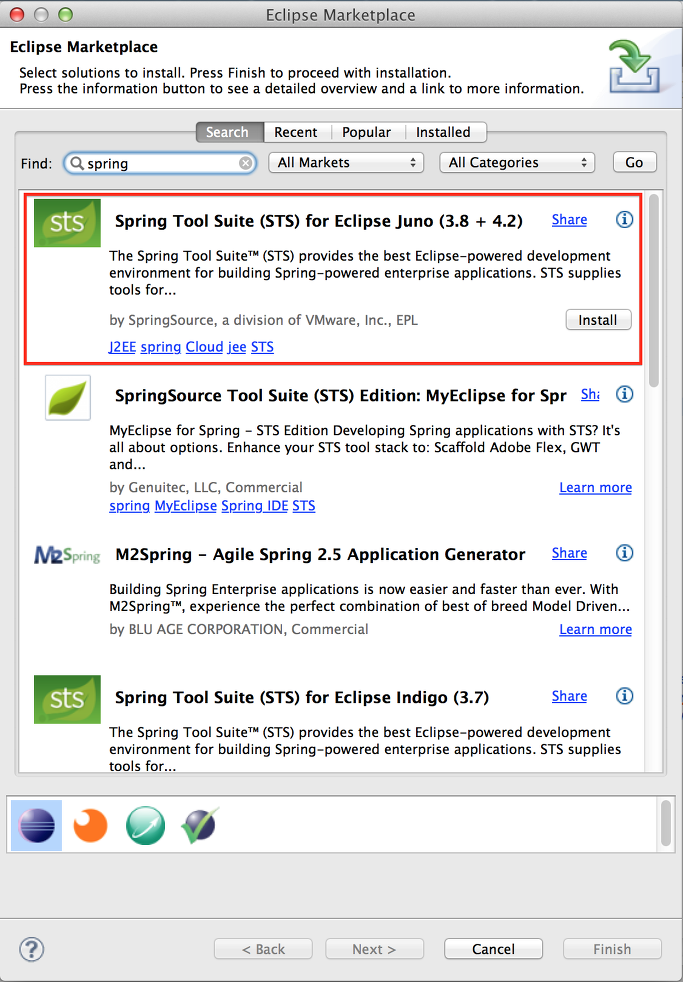Select the Eclipse marketplace catalog icon
683x982 pixels.
click(x=36, y=825)
